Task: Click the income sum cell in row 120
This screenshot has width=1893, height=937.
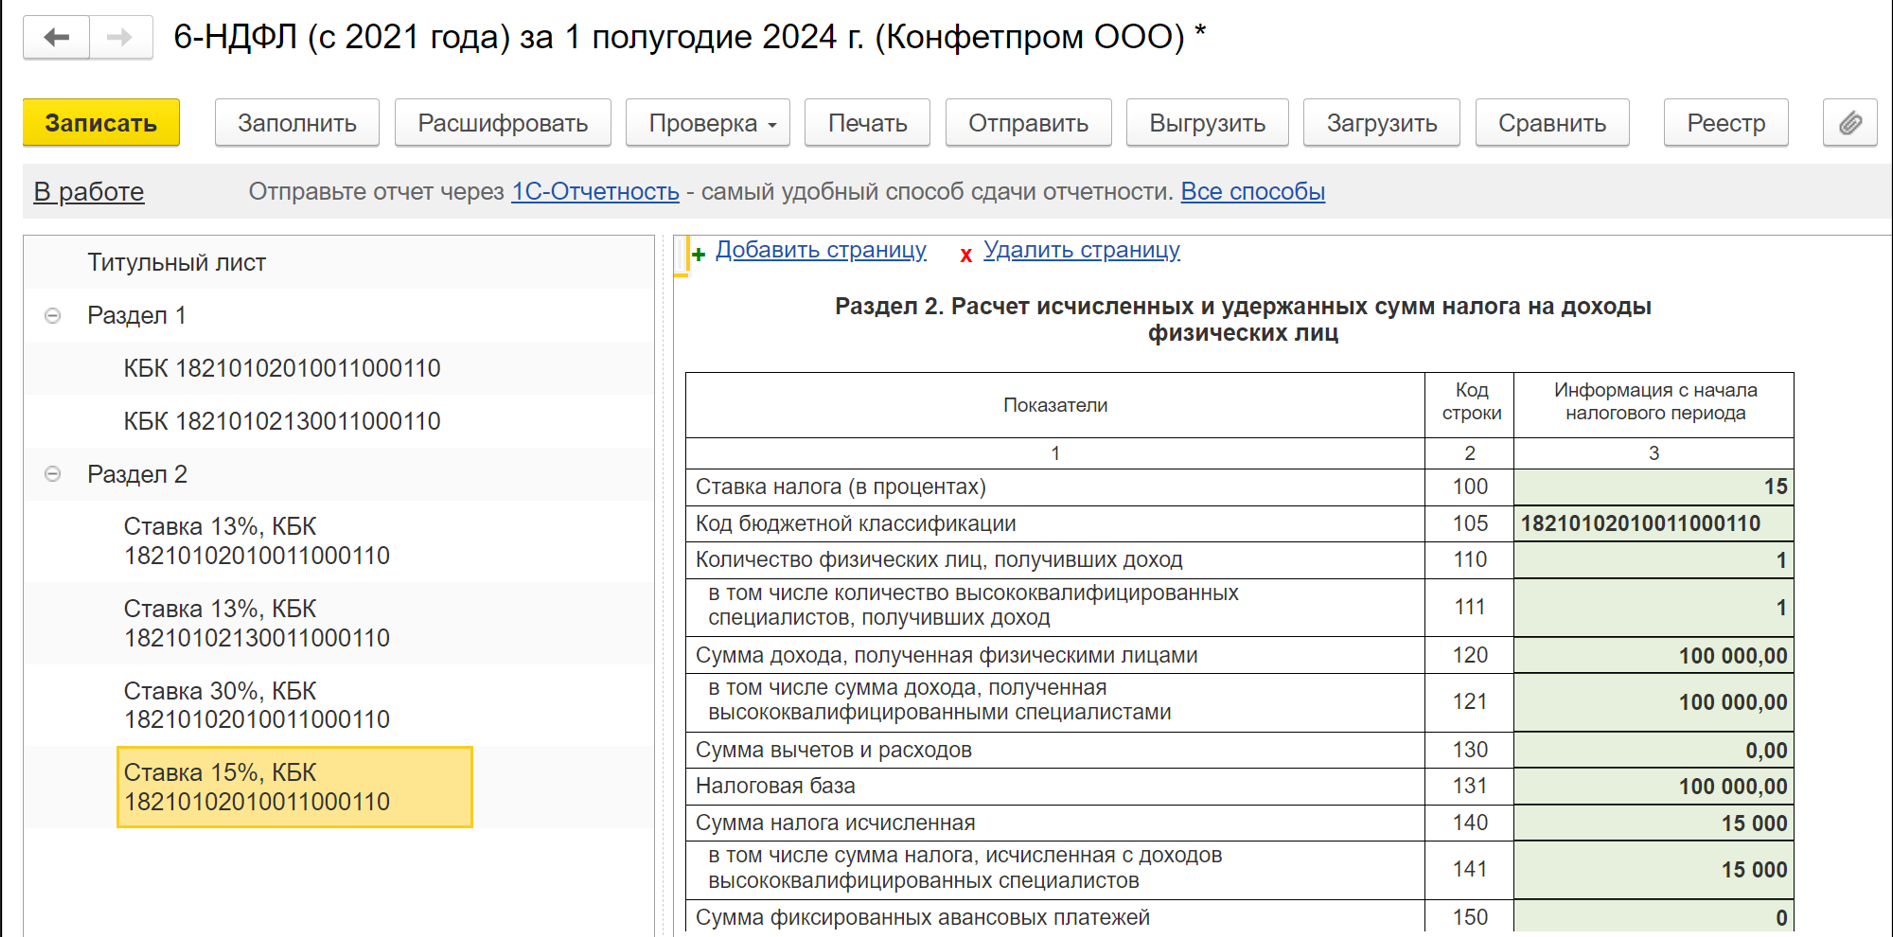Action: pos(1653,656)
